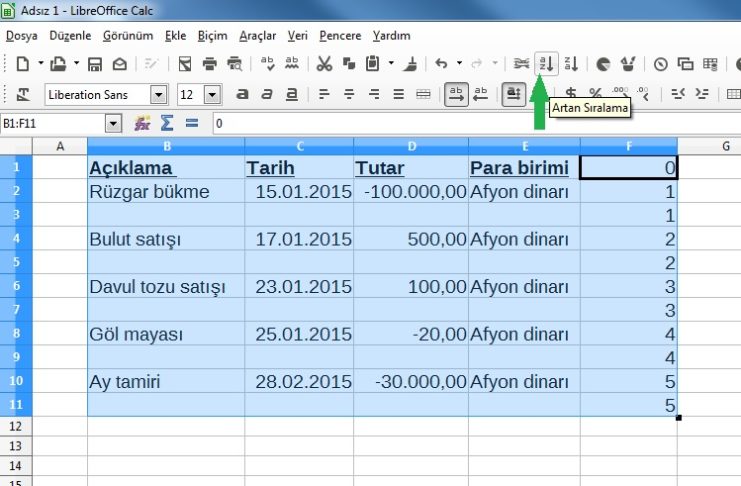Open the Araçlar menu
Screen dimensions: 741x486
[257, 35]
